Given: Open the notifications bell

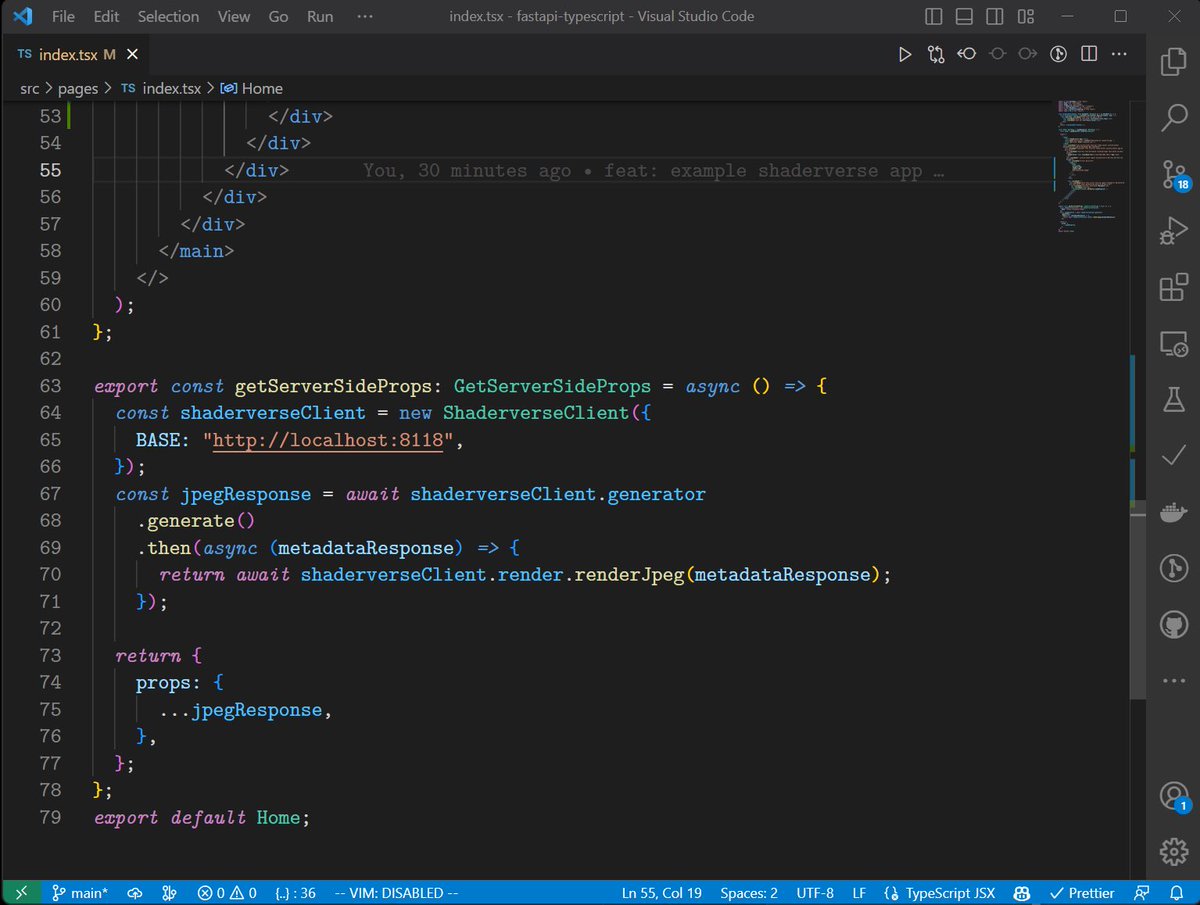Looking at the screenshot, I should [x=1175, y=893].
